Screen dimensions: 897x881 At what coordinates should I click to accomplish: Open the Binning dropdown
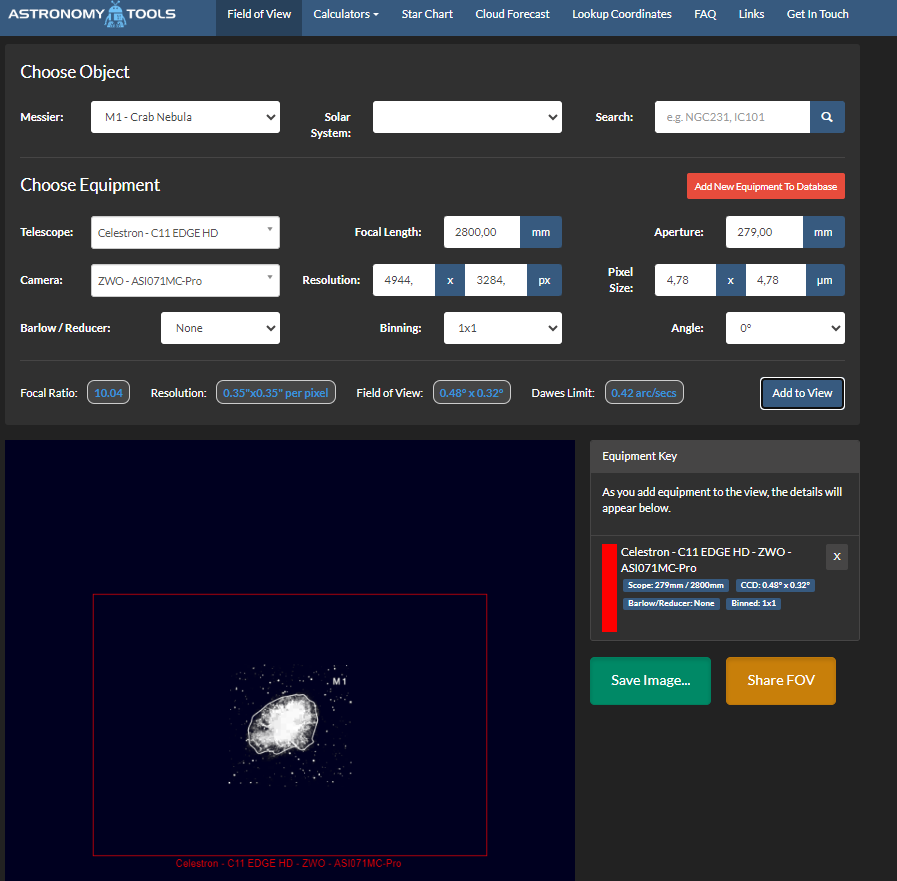coord(503,328)
